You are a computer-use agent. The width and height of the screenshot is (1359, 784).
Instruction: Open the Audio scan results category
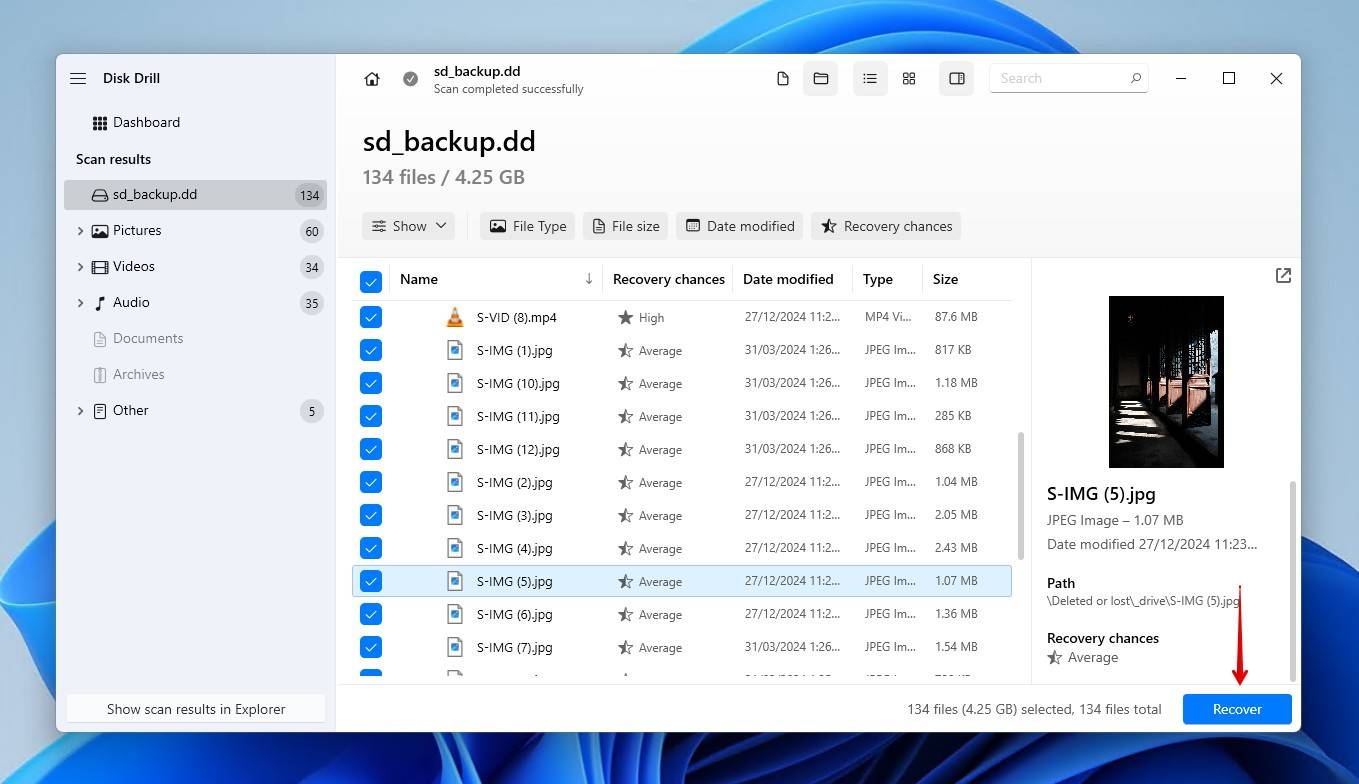click(x=134, y=302)
